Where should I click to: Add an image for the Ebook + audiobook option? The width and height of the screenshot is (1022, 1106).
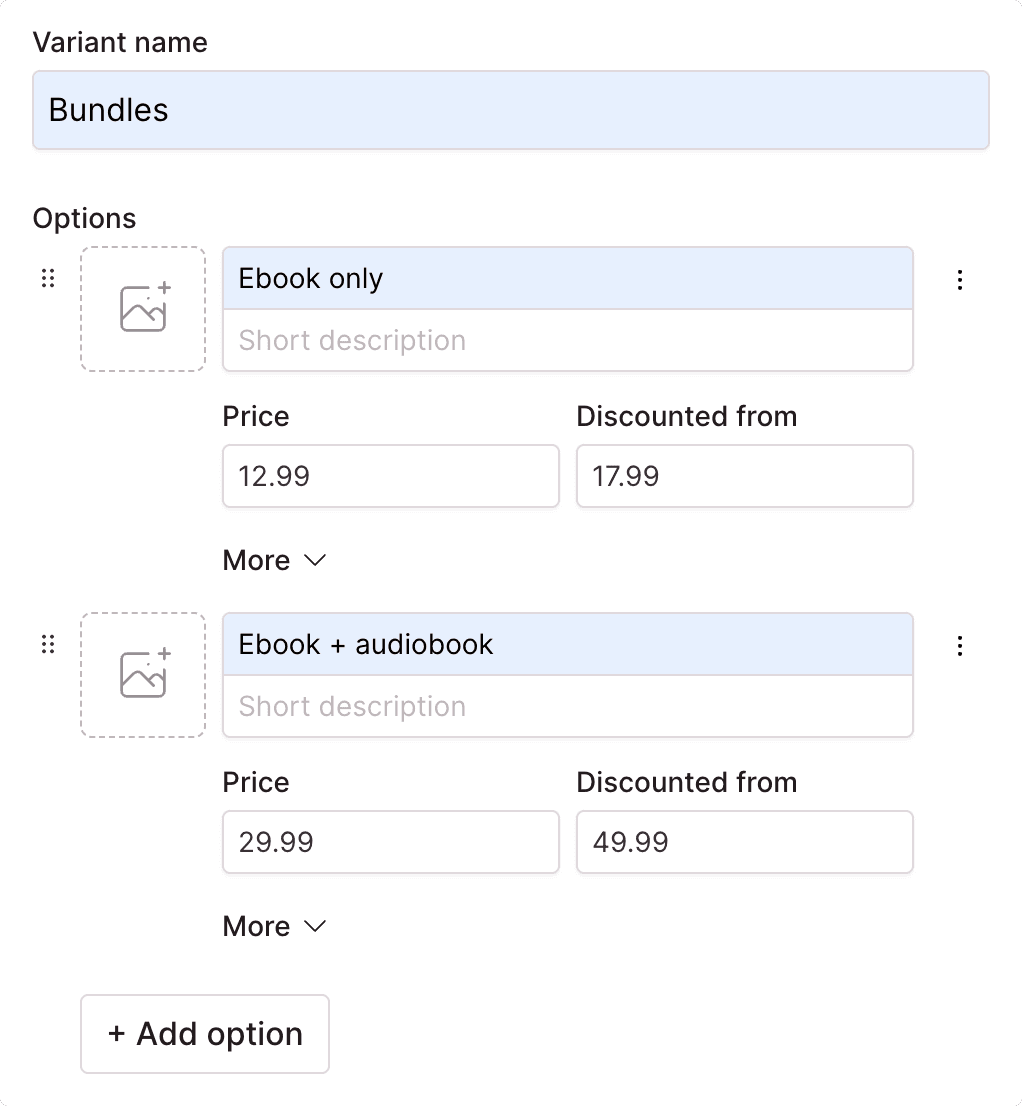pos(142,675)
